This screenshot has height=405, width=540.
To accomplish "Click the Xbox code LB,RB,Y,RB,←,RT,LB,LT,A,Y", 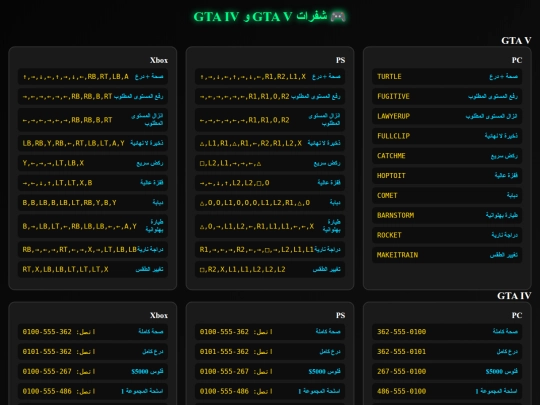I will [x=73, y=143].
